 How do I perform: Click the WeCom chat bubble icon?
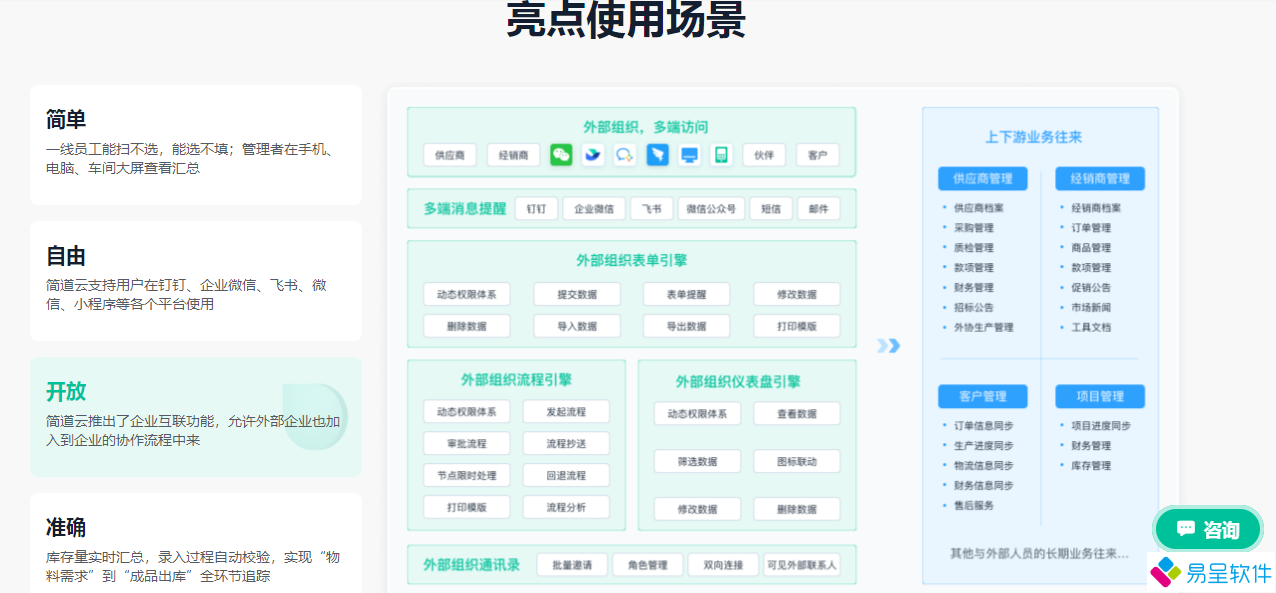(625, 155)
